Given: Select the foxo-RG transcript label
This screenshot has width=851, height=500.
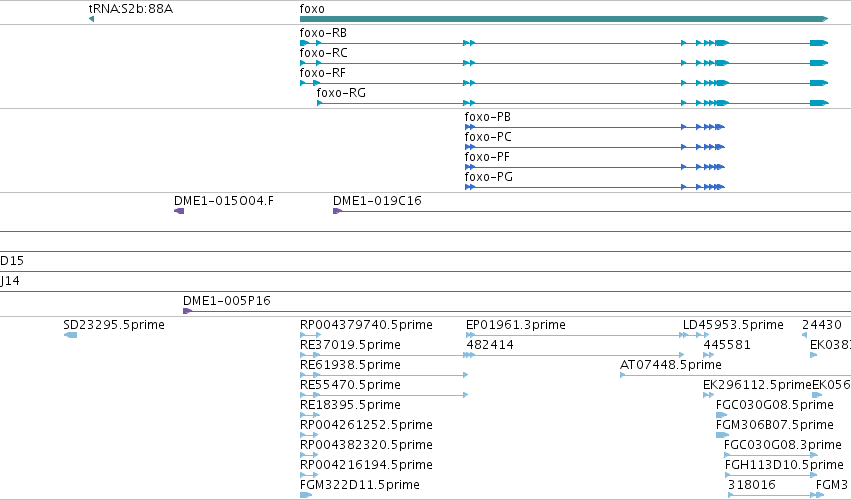Looking at the screenshot, I should pos(341,93).
